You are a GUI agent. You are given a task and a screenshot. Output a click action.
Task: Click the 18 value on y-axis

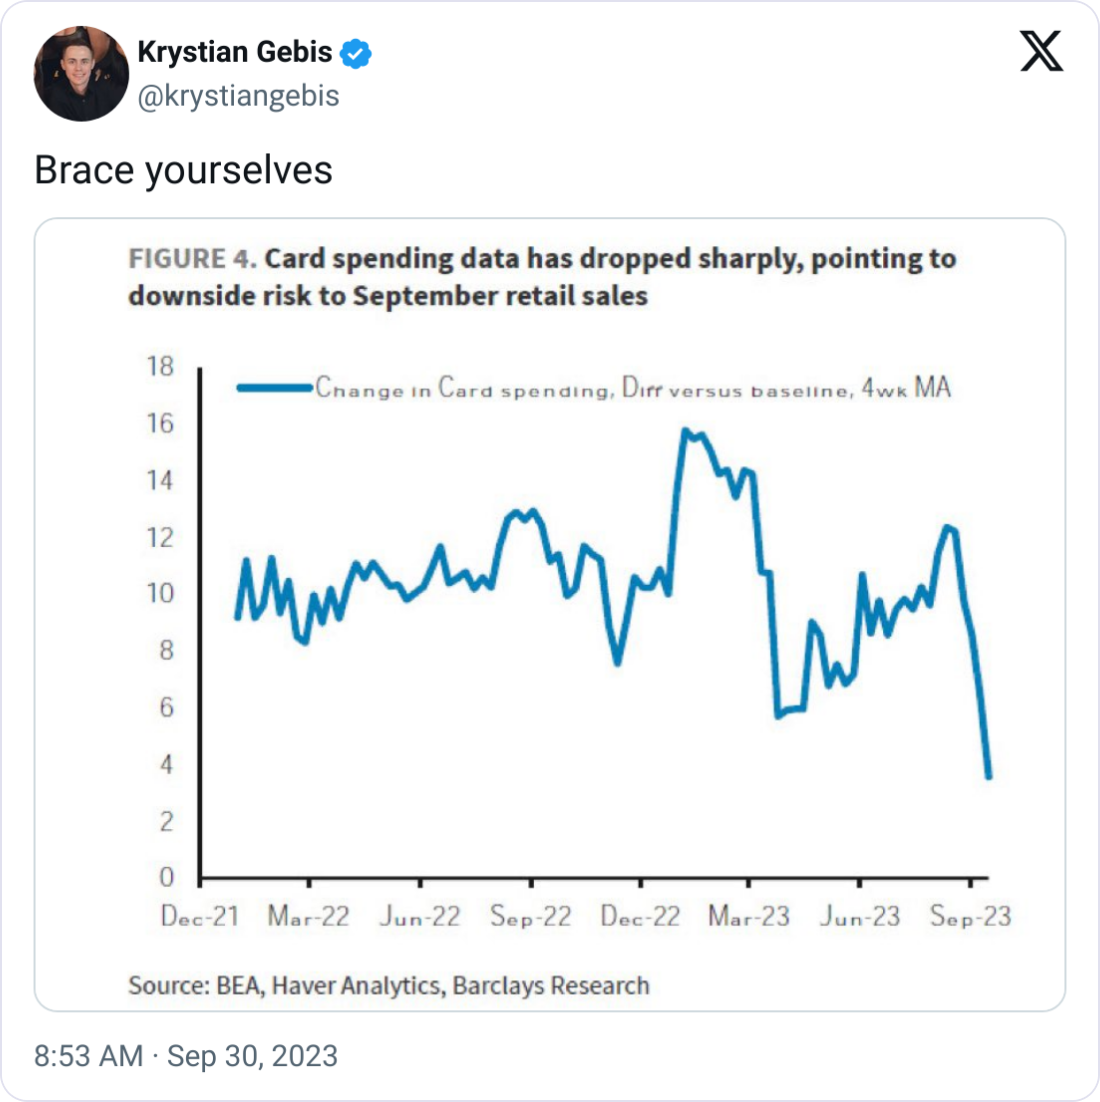[x=160, y=366]
